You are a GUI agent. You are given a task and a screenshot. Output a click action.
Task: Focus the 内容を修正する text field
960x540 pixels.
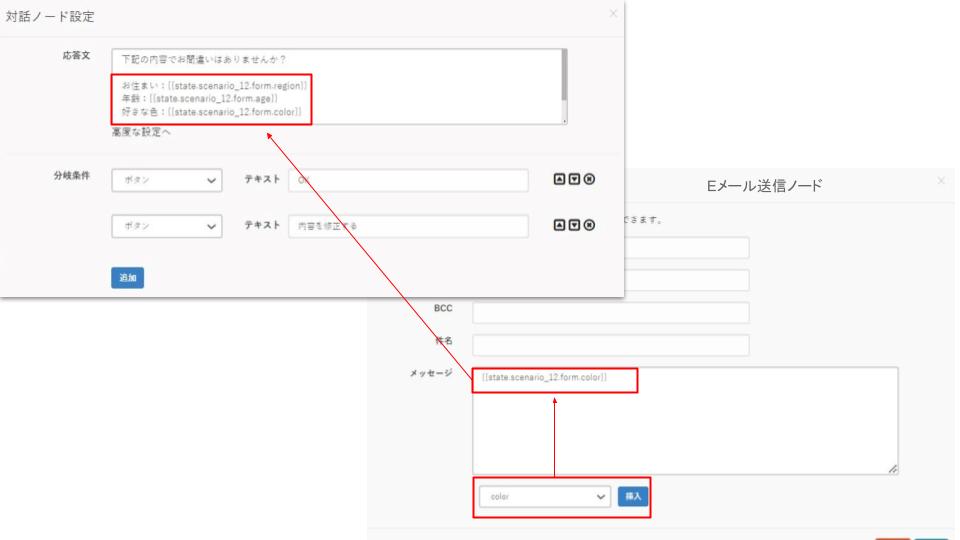click(408, 226)
